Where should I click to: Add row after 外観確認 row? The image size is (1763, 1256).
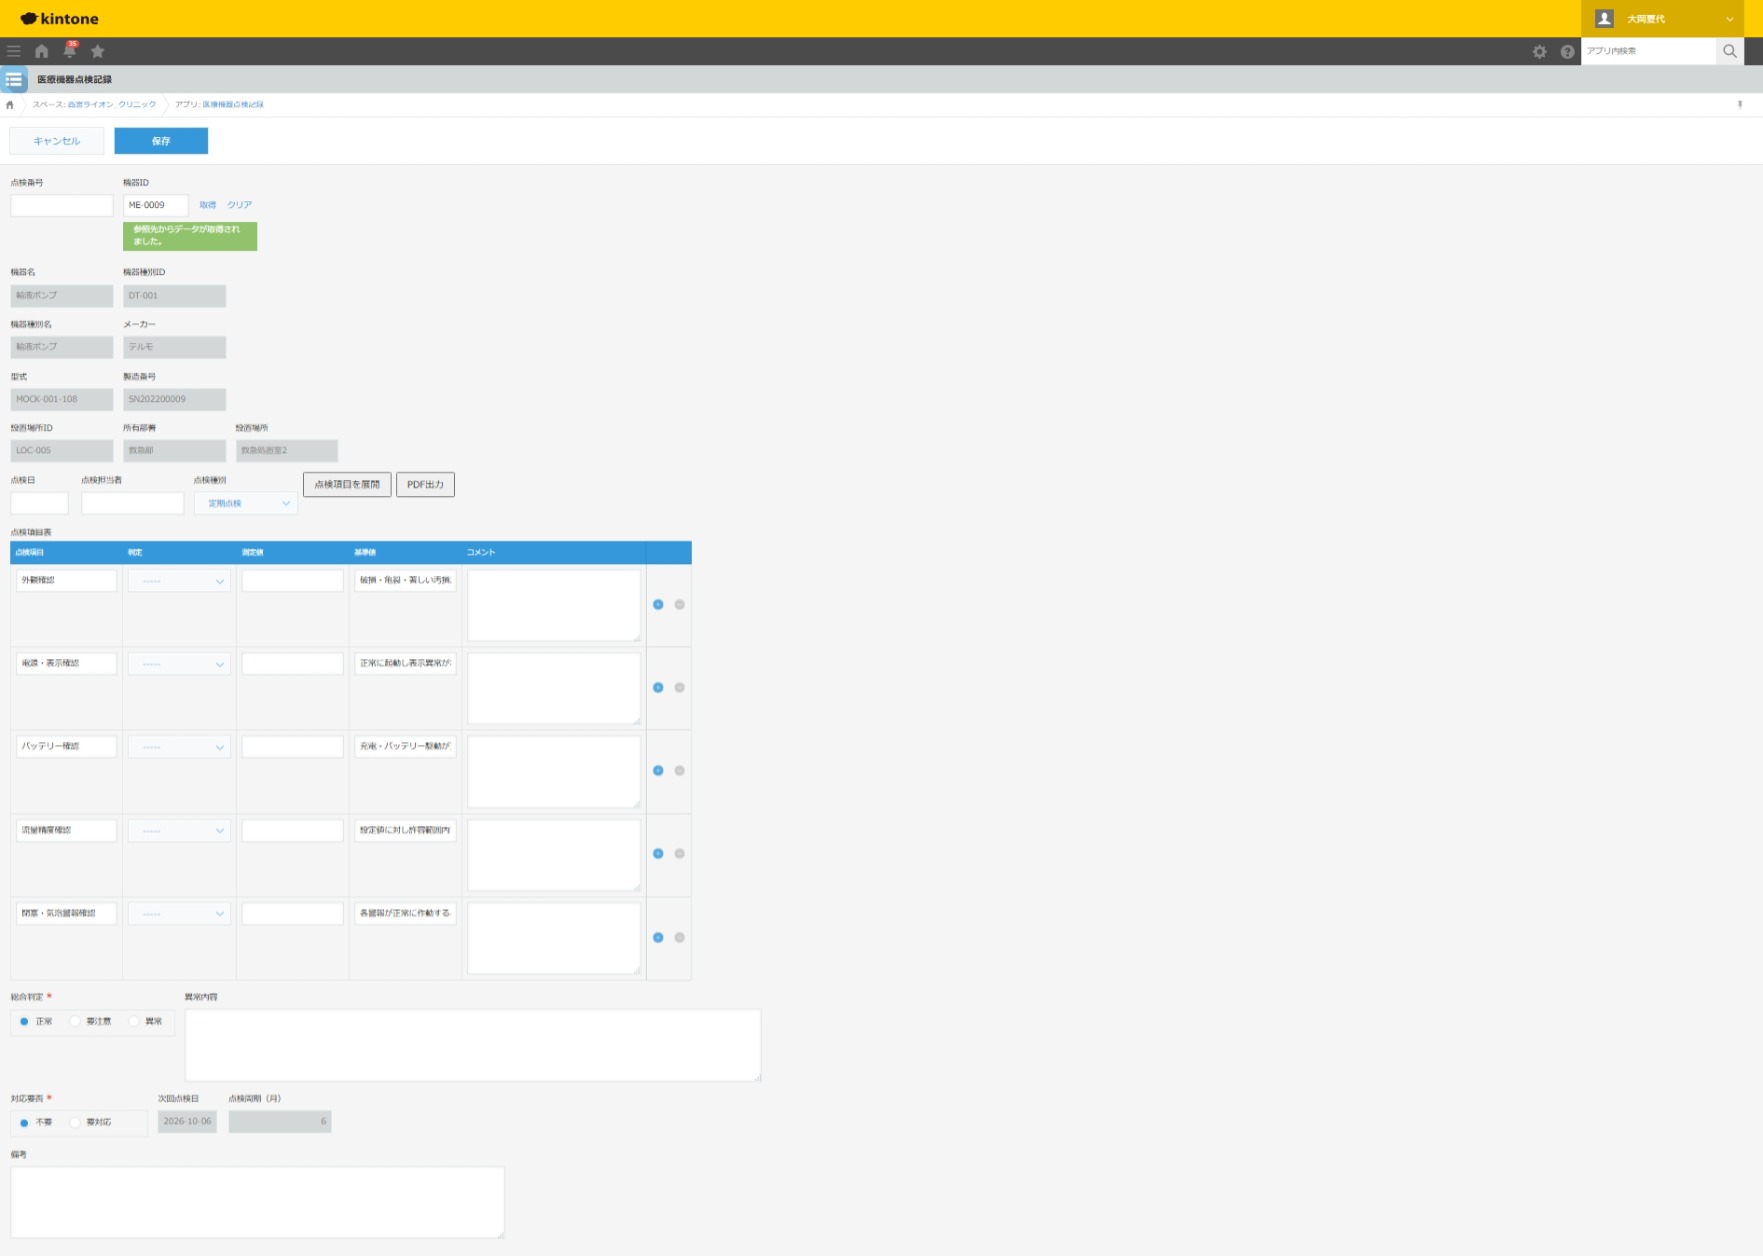pyautogui.click(x=658, y=604)
